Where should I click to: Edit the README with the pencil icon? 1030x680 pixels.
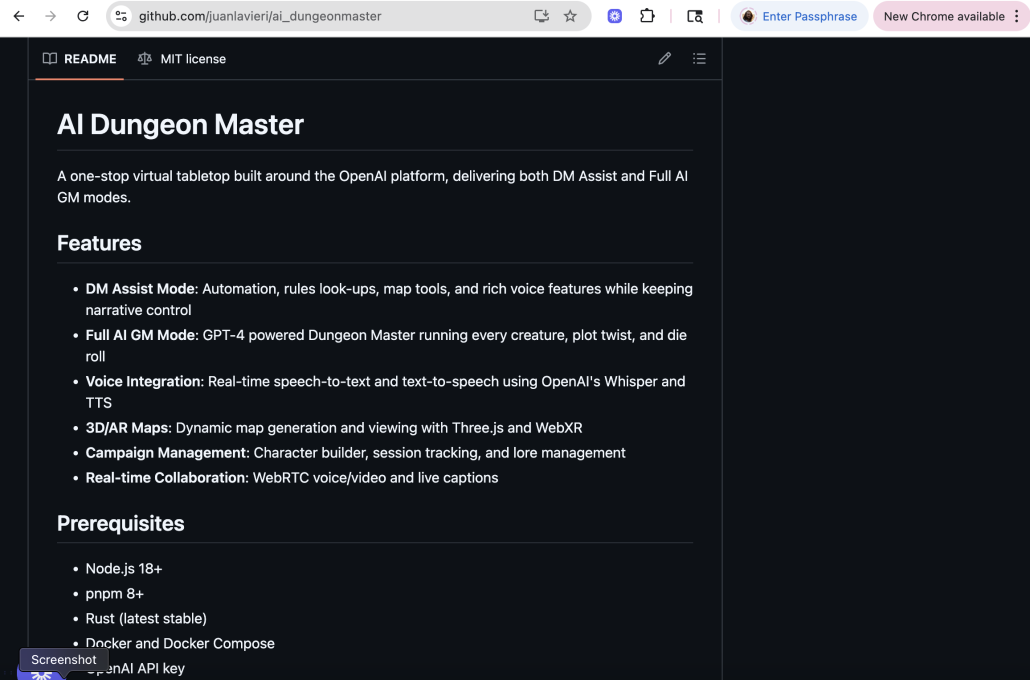click(664, 59)
